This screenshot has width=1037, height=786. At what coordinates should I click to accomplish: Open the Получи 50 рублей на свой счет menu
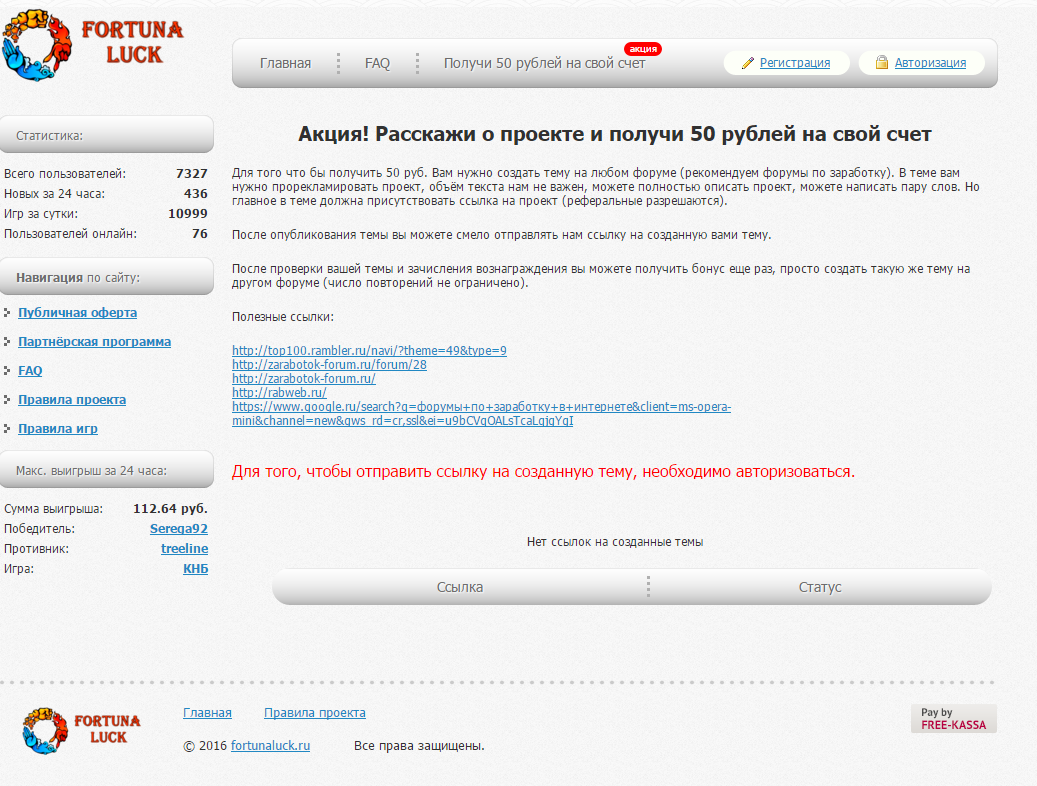544,64
